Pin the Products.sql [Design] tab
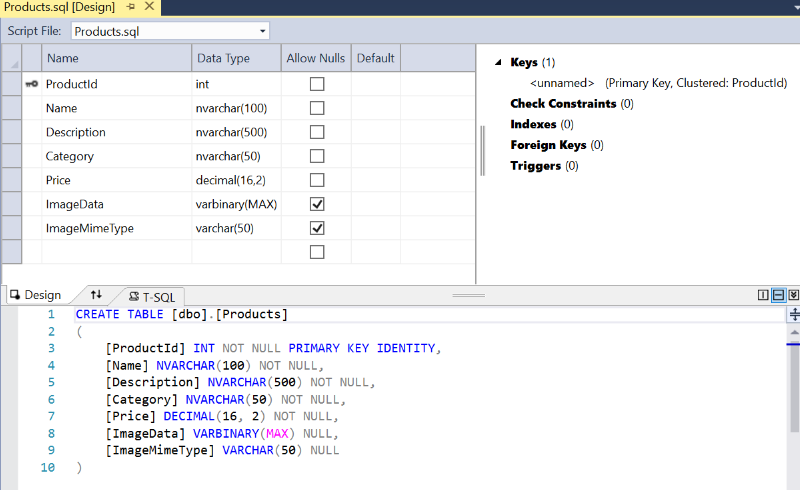The image size is (800, 490). pyautogui.click(x=131, y=7)
